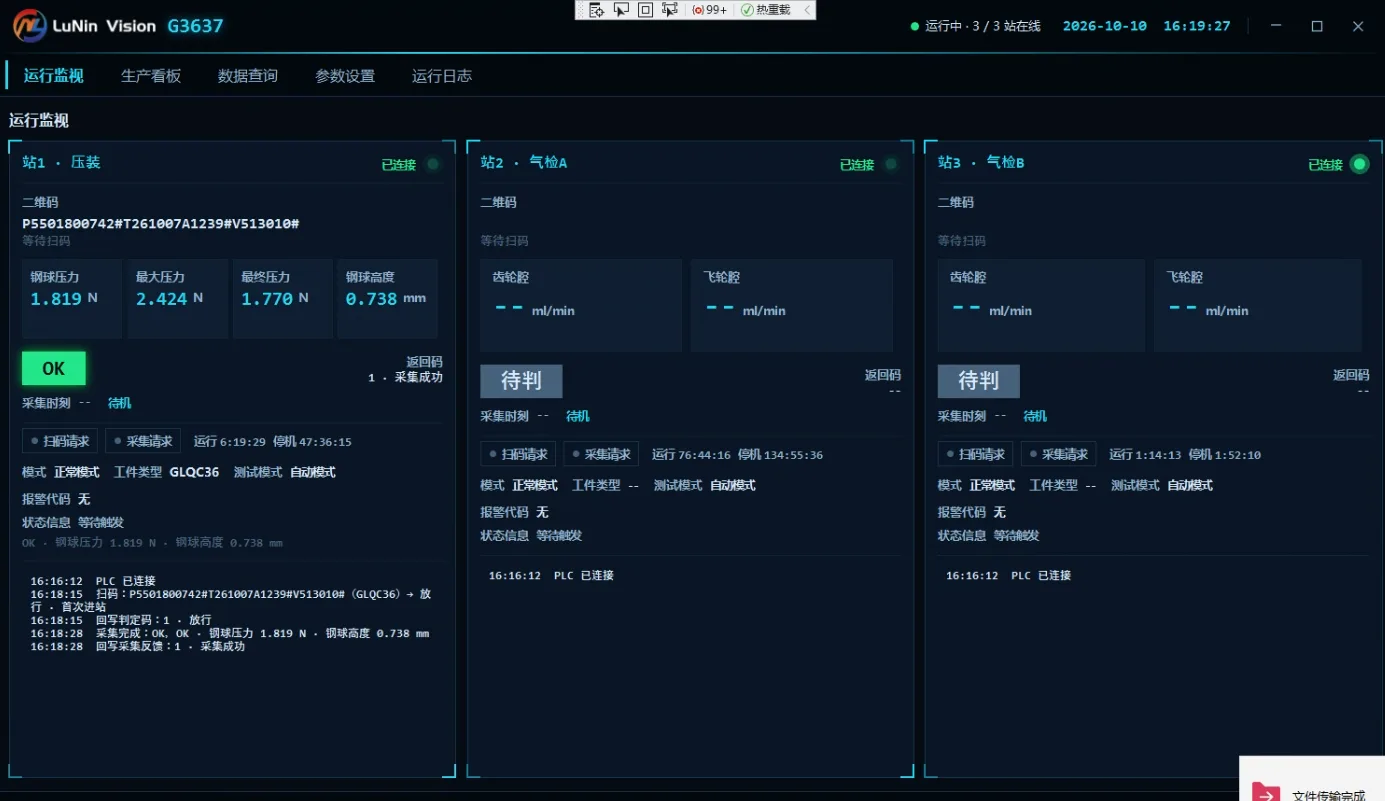Click station 2 log entry PLC 已连接
The height and width of the screenshot is (801, 1385).
click(x=551, y=576)
